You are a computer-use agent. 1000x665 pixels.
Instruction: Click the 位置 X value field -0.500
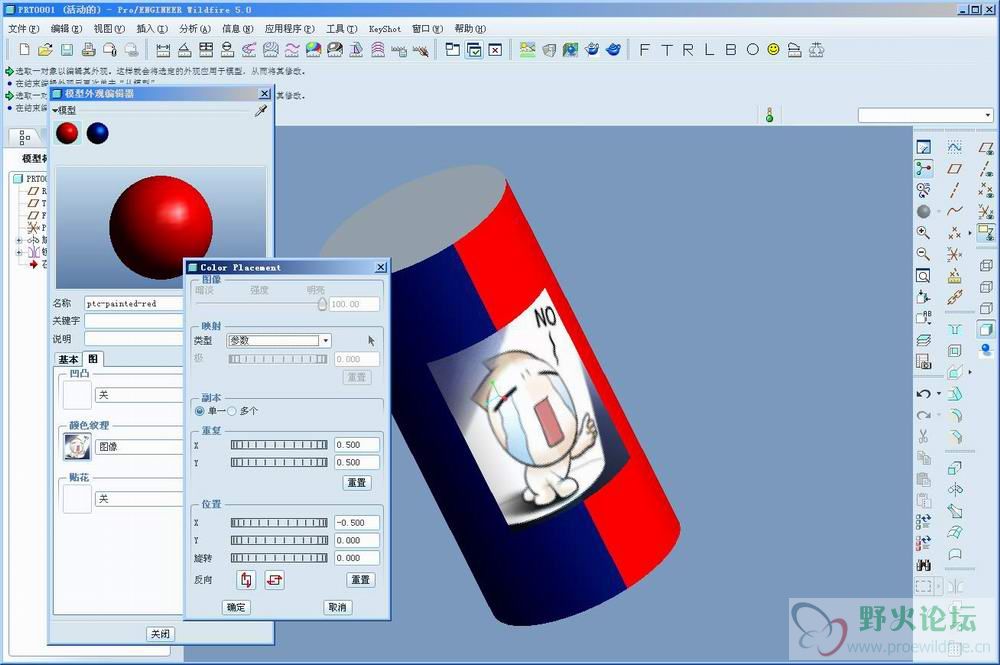tap(357, 523)
